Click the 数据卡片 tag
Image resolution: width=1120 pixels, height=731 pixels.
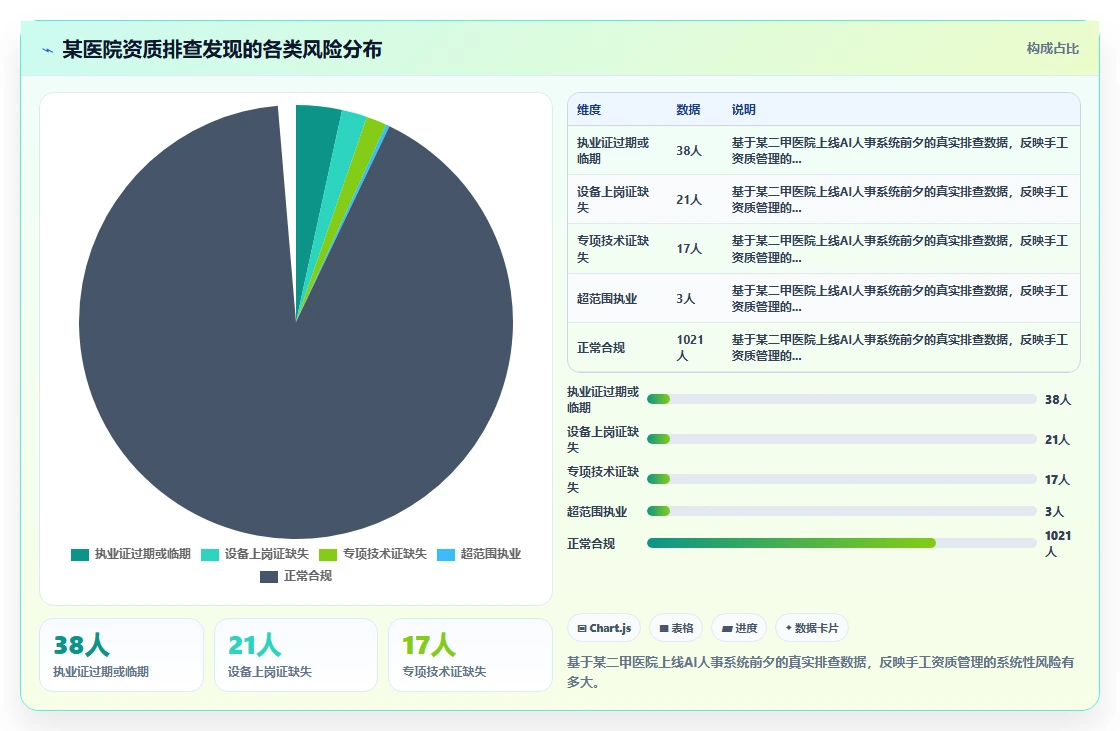click(811, 628)
